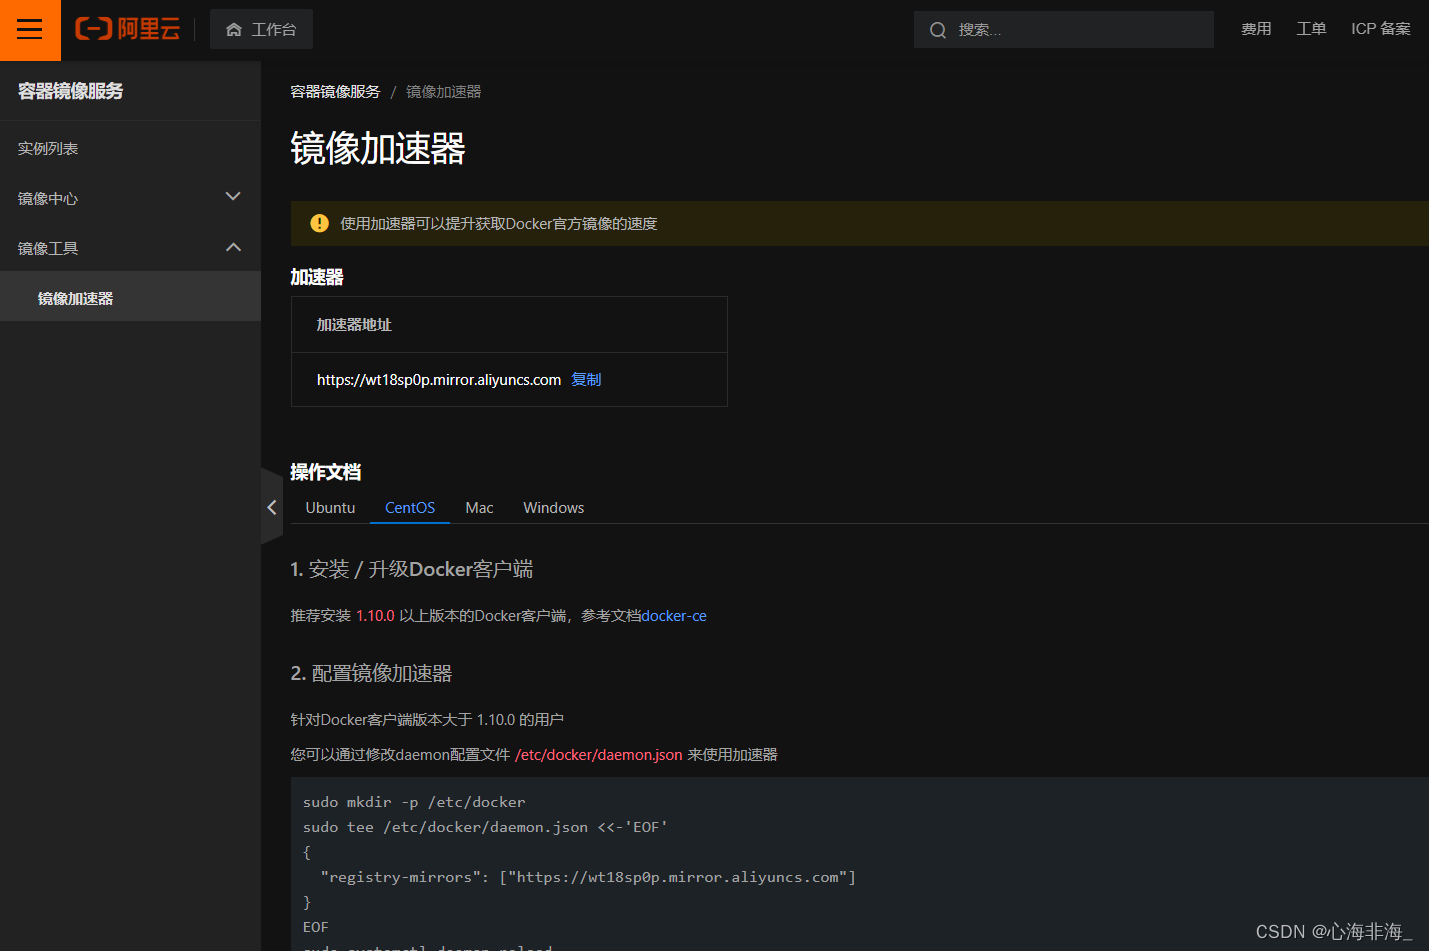The image size is (1429, 951).
Task: Click the /etc/docker/daemon.json path text
Action: (x=598, y=755)
